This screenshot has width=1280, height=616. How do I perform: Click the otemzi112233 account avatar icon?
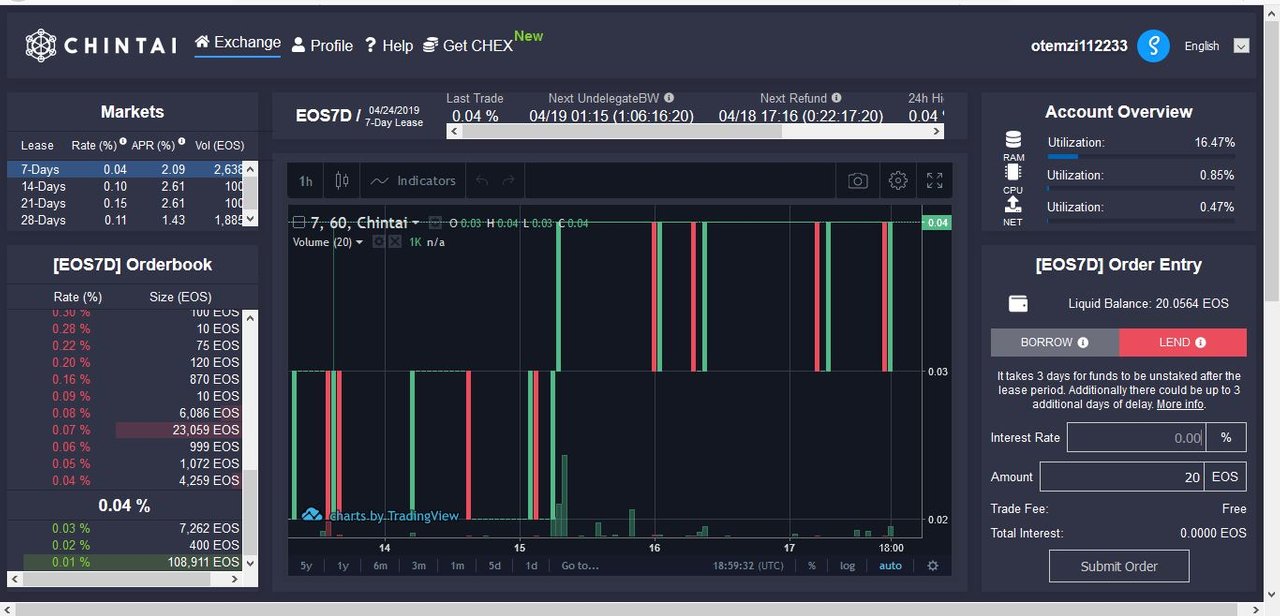pyautogui.click(x=1153, y=46)
